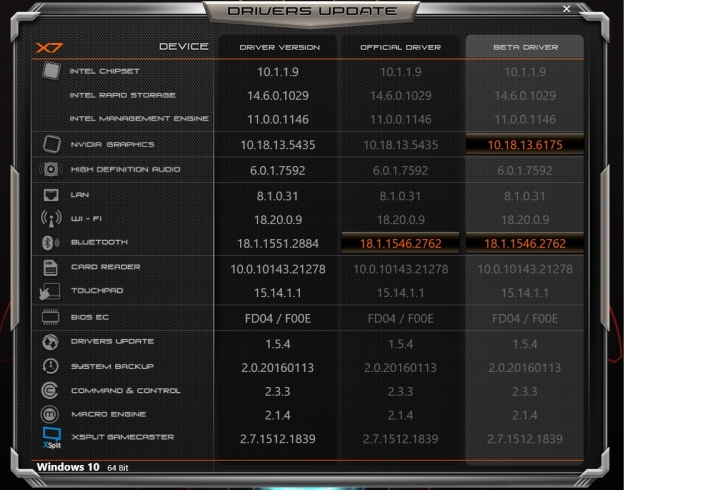Click the Intel Chipset icon

point(51,71)
